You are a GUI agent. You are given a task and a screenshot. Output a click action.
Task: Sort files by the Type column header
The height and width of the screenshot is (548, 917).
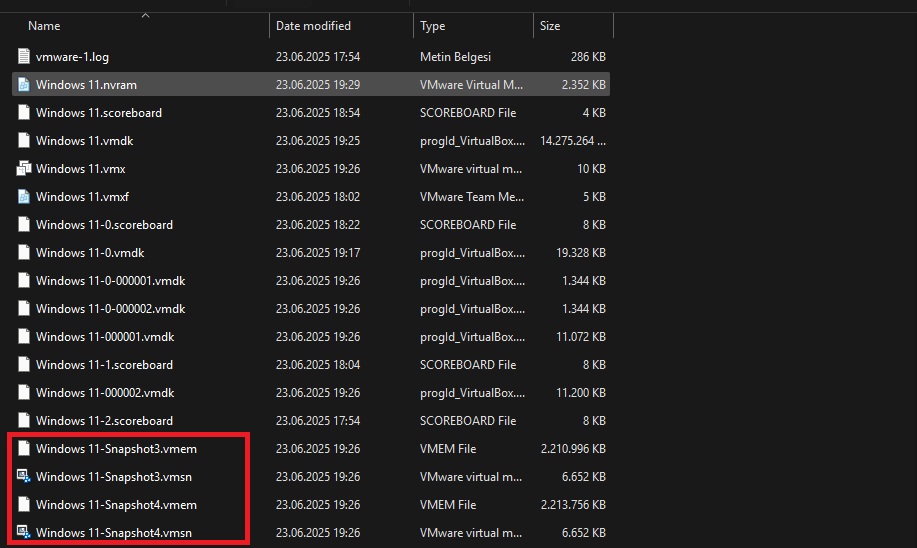click(433, 26)
